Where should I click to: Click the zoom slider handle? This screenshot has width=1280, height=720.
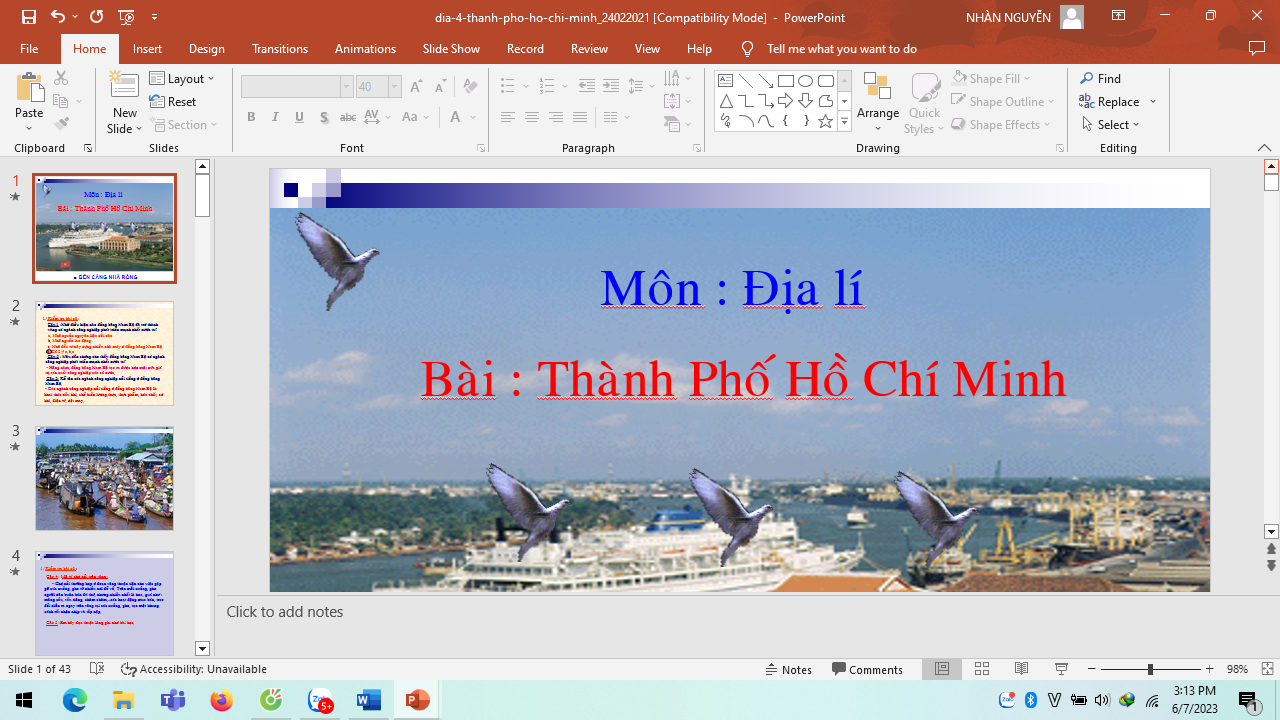coord(1150,669)
